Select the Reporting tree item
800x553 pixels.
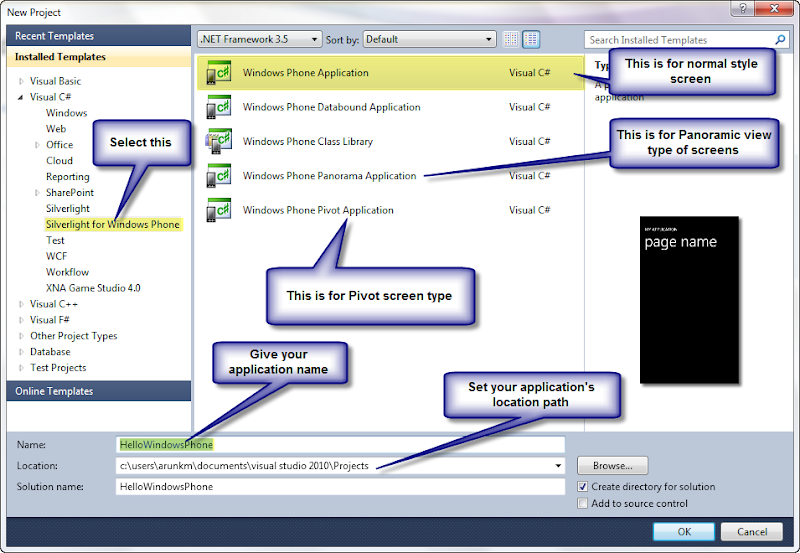[67, 177]
